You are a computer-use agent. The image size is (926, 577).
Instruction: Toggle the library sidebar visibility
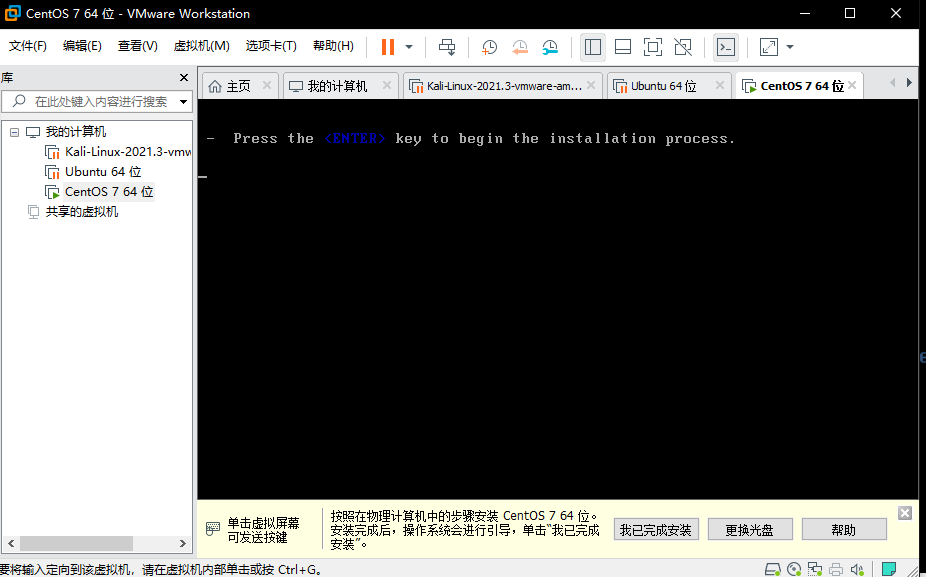click(592, 46)
